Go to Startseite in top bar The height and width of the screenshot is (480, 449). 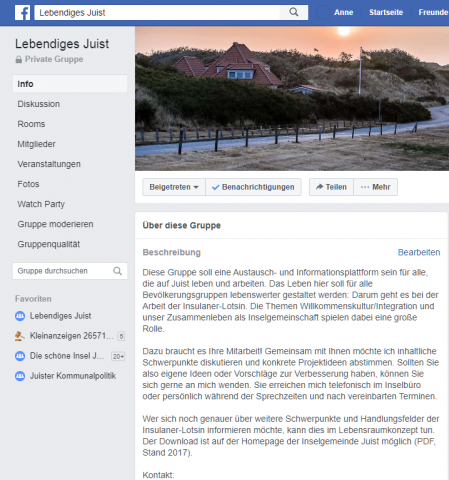coord(386,12)
